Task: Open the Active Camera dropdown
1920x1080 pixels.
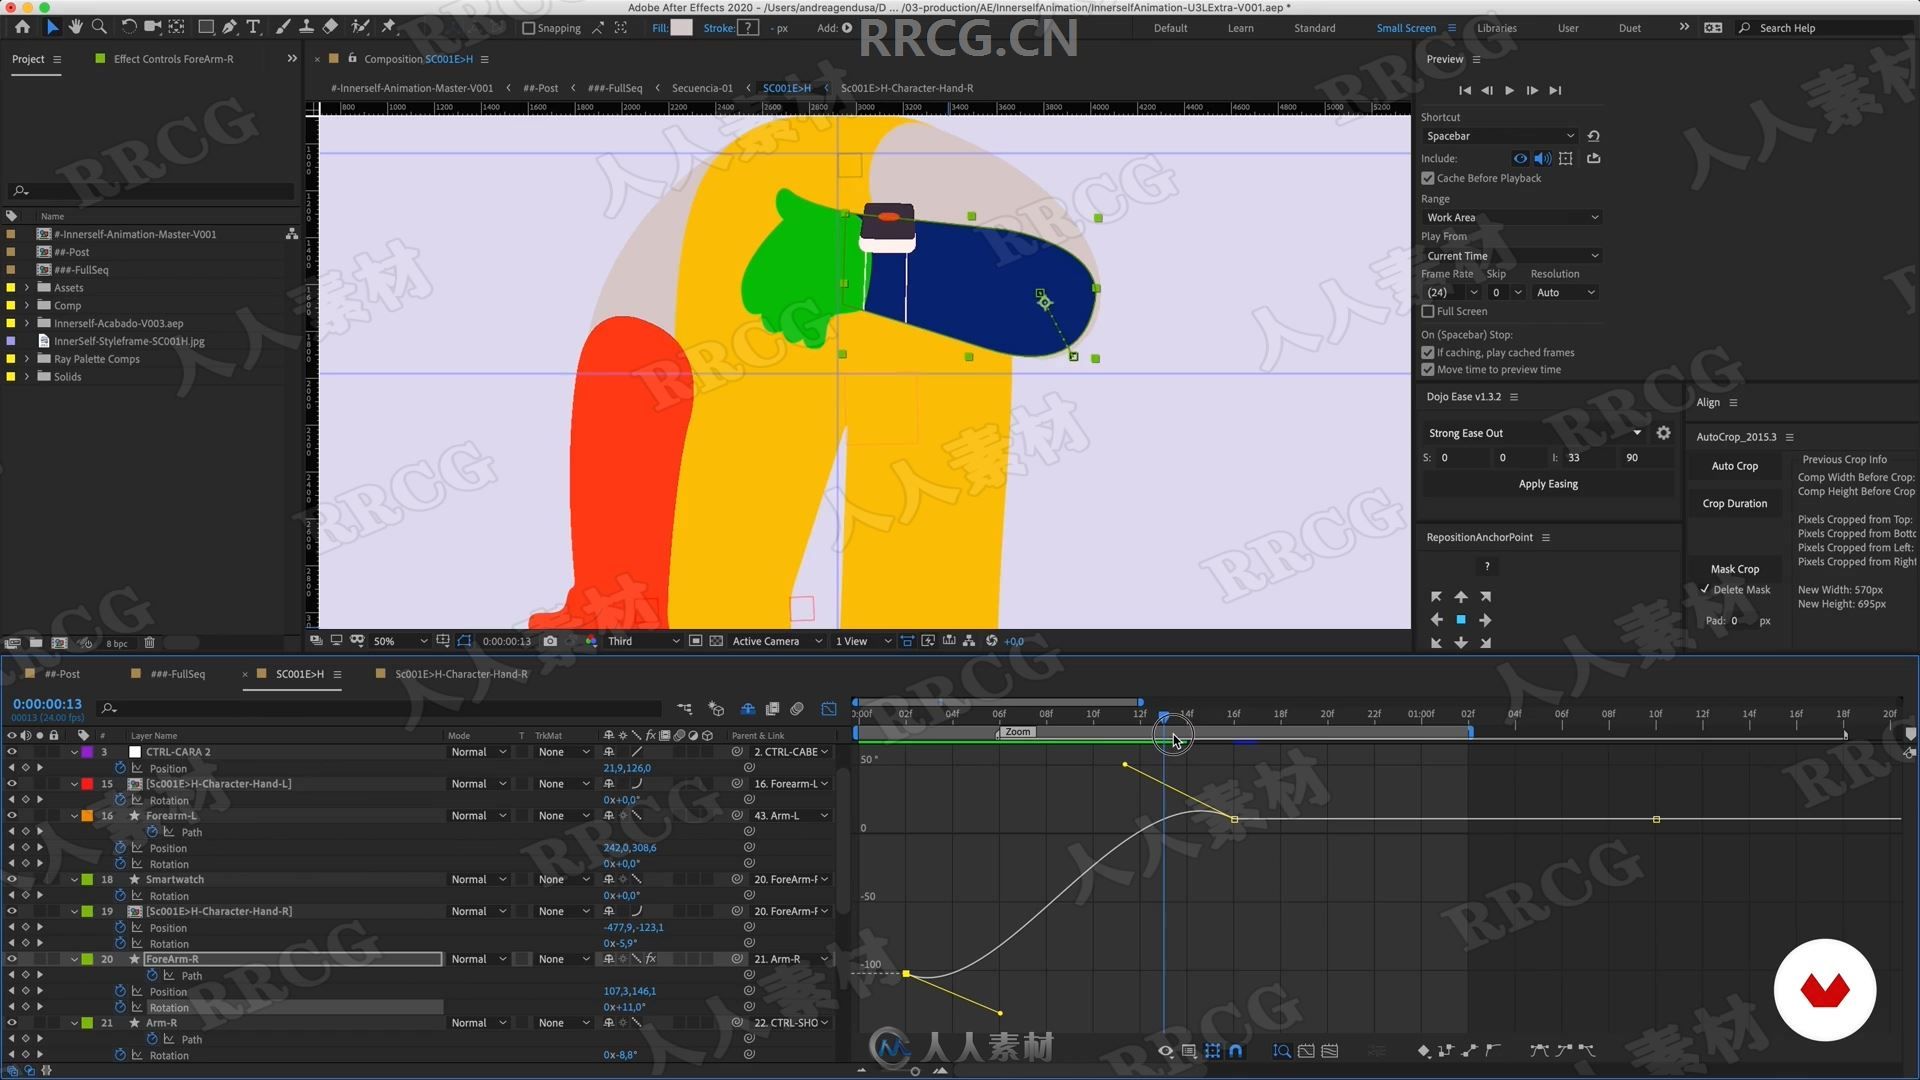Action: click(x=777, y=641)
